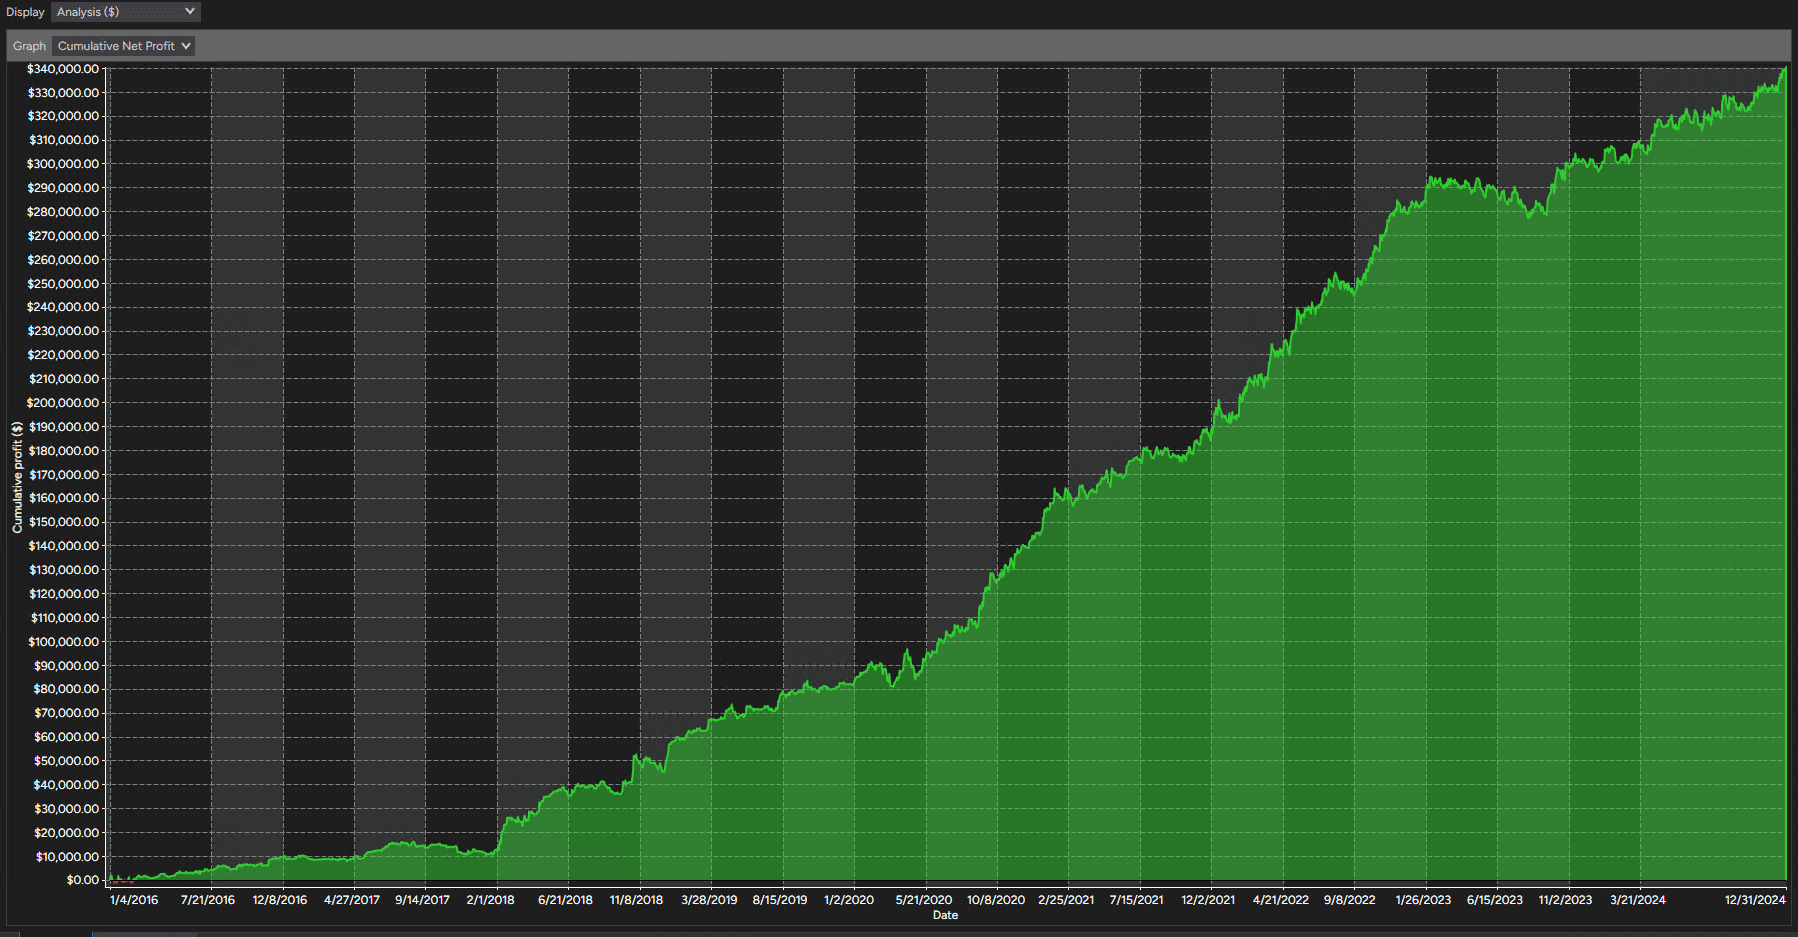Click the 9/14/2017 date label
Screen dimensions: 1798x937
pyautogui.click(x=422, y=900)
